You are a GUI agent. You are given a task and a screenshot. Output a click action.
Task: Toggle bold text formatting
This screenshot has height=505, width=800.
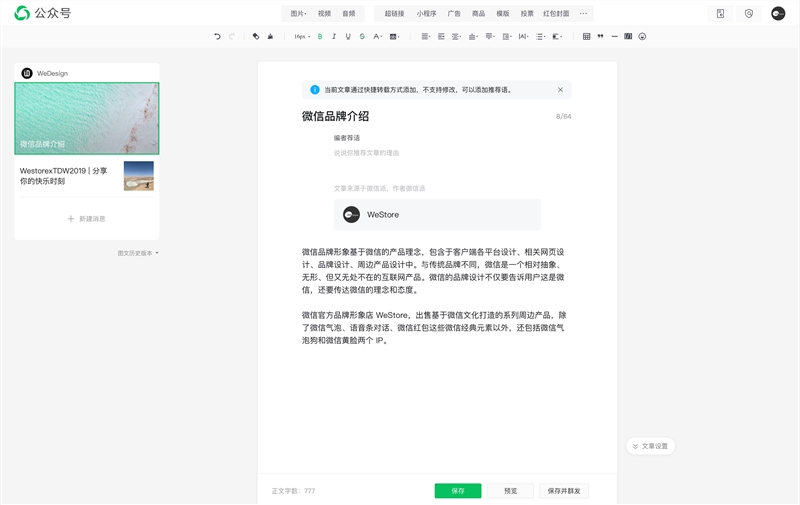[x=320, y=36]
